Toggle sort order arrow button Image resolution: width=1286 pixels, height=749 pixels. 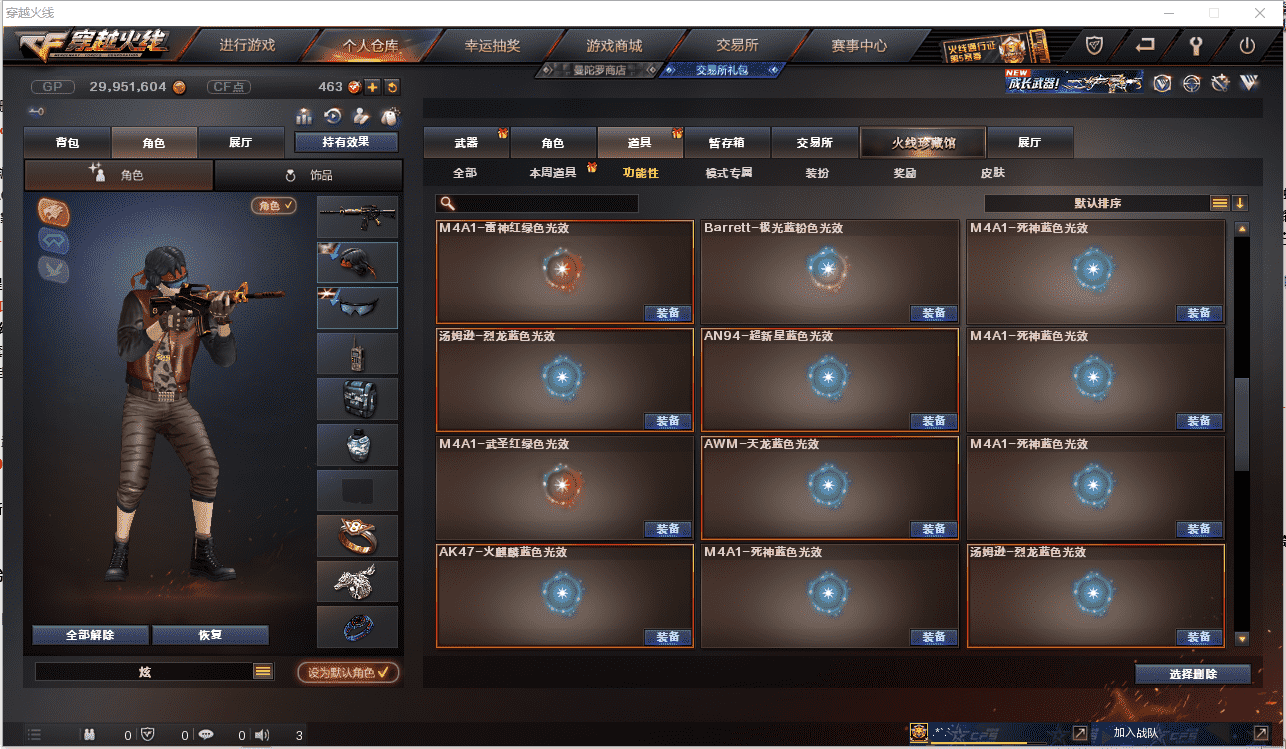point(1240,203)
